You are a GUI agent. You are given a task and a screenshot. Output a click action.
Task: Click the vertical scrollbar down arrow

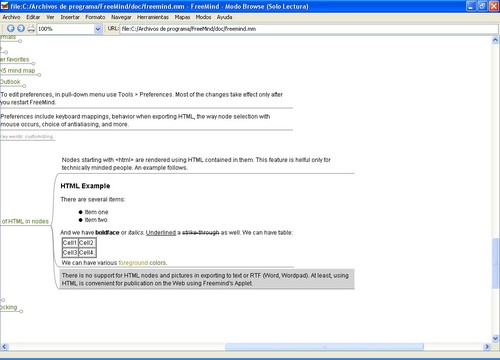tap(495, 338)
